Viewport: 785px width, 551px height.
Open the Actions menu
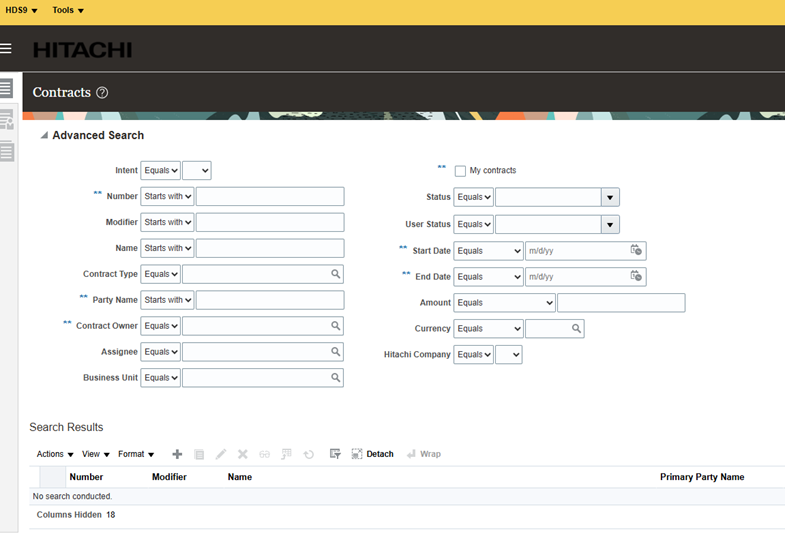point(55,454)
